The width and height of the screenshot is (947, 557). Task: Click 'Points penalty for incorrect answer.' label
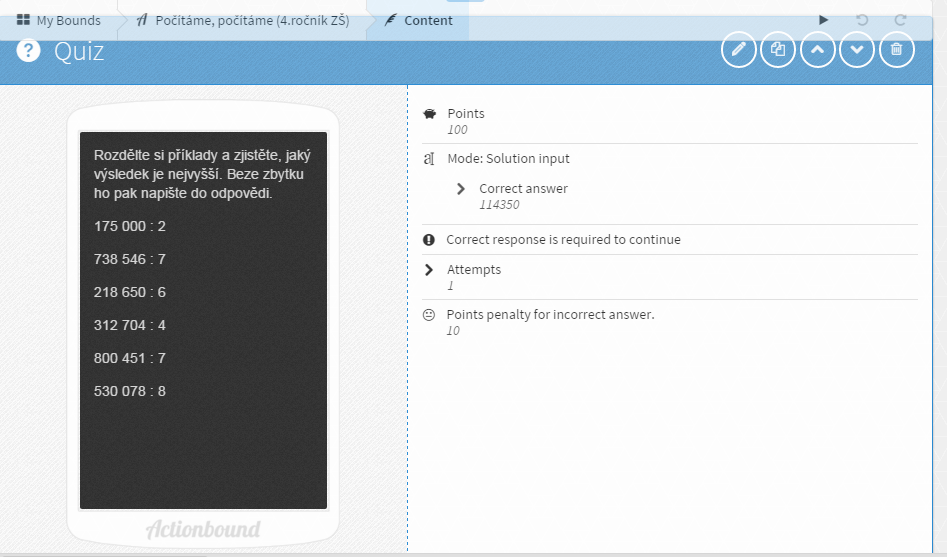550,314
